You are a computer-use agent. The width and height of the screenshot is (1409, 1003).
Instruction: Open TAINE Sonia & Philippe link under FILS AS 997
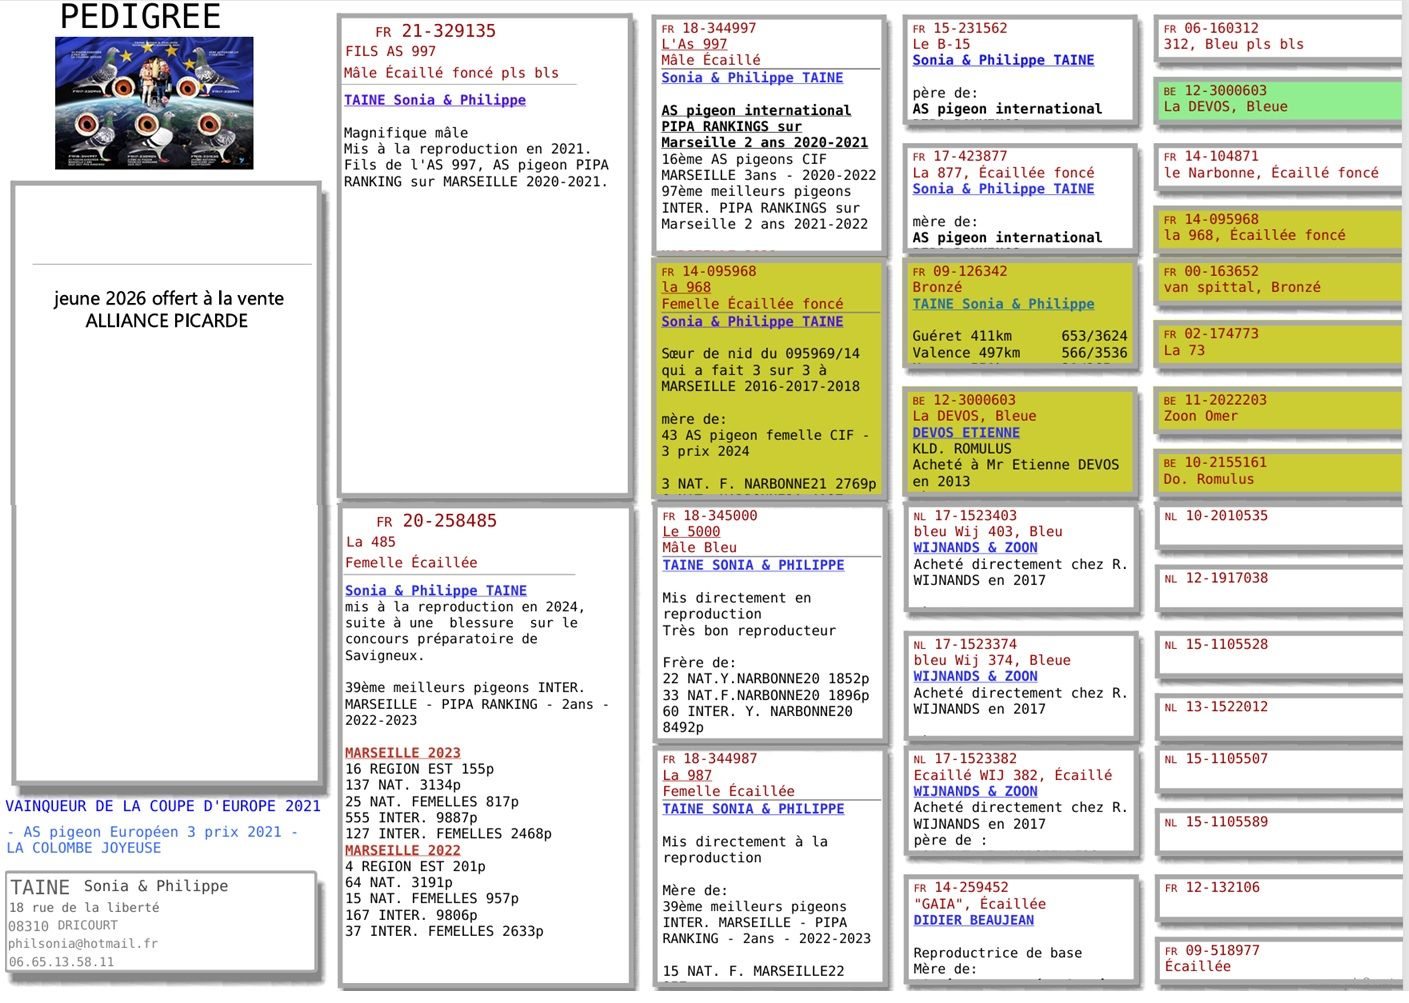point(434,100)
